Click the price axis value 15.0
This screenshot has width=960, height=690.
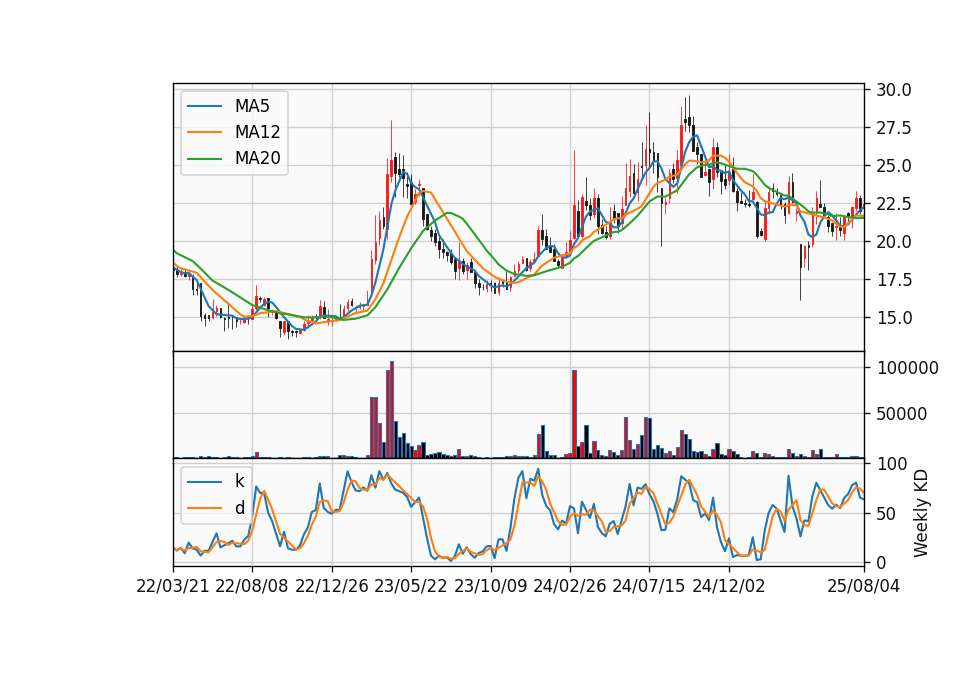pos(894,318)
